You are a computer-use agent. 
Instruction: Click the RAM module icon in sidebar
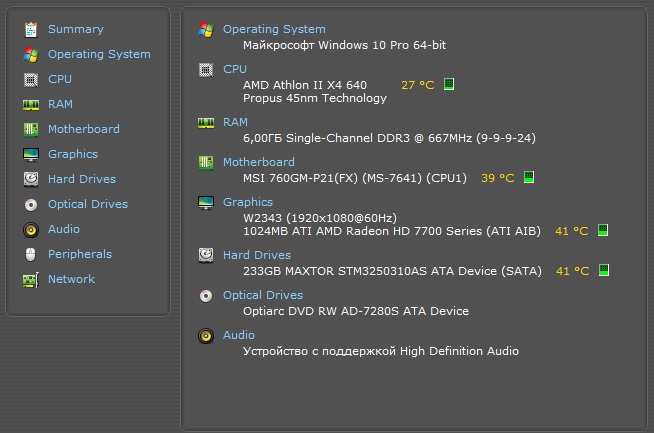pos(31,105)
